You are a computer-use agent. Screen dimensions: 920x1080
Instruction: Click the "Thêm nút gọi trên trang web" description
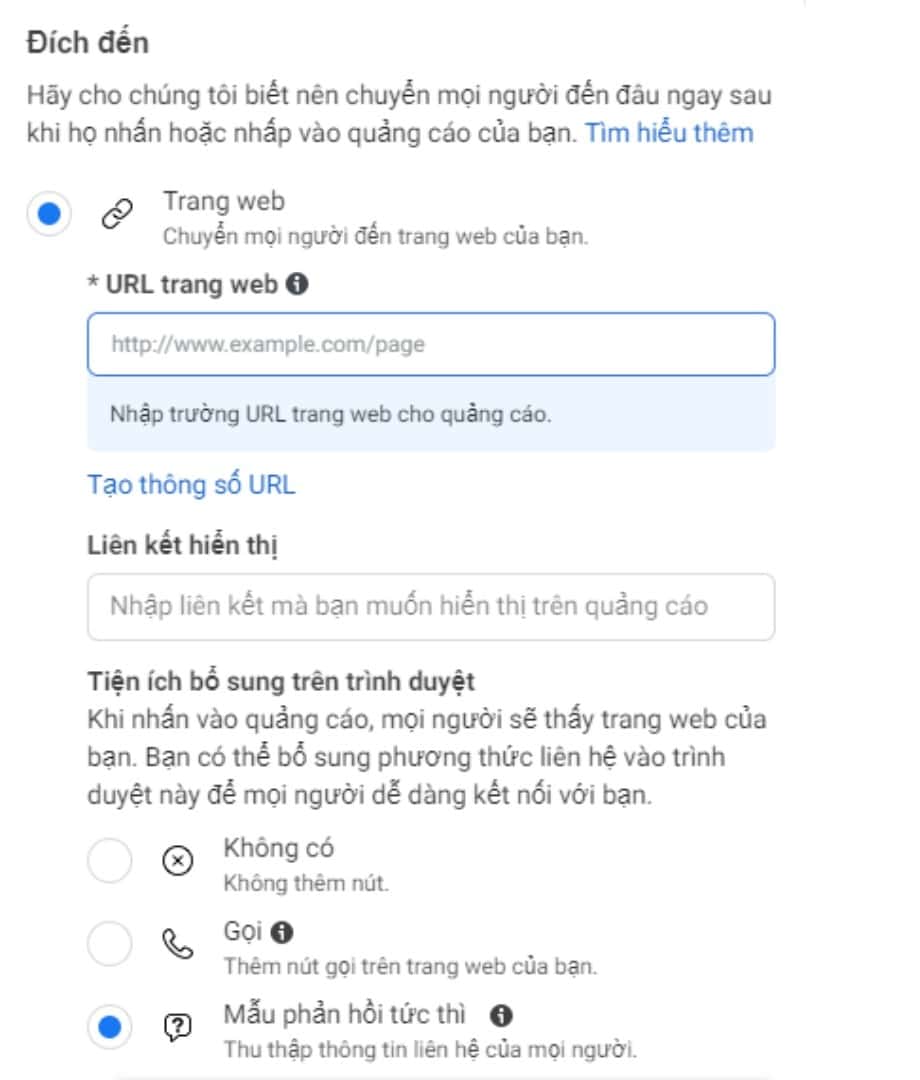pyautogui.click(x=409, y=967)
